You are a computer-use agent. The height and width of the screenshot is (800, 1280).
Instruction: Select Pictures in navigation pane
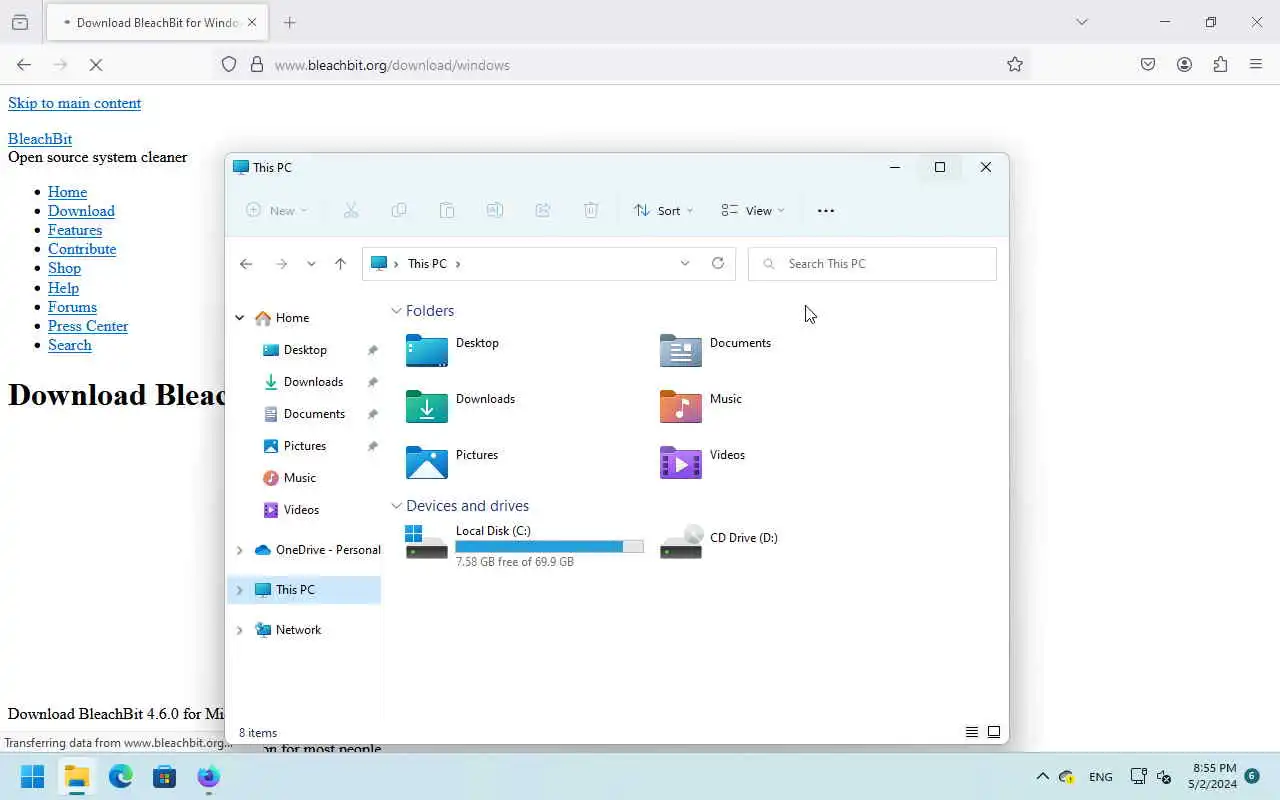coord(305,446)
